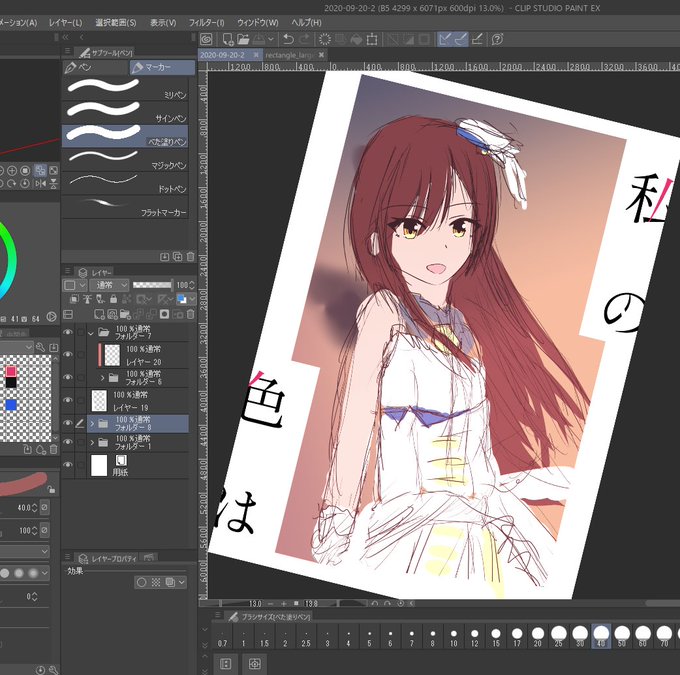
Task: Hide Folder 1 with its eye icon
Action: click(68, 442)
